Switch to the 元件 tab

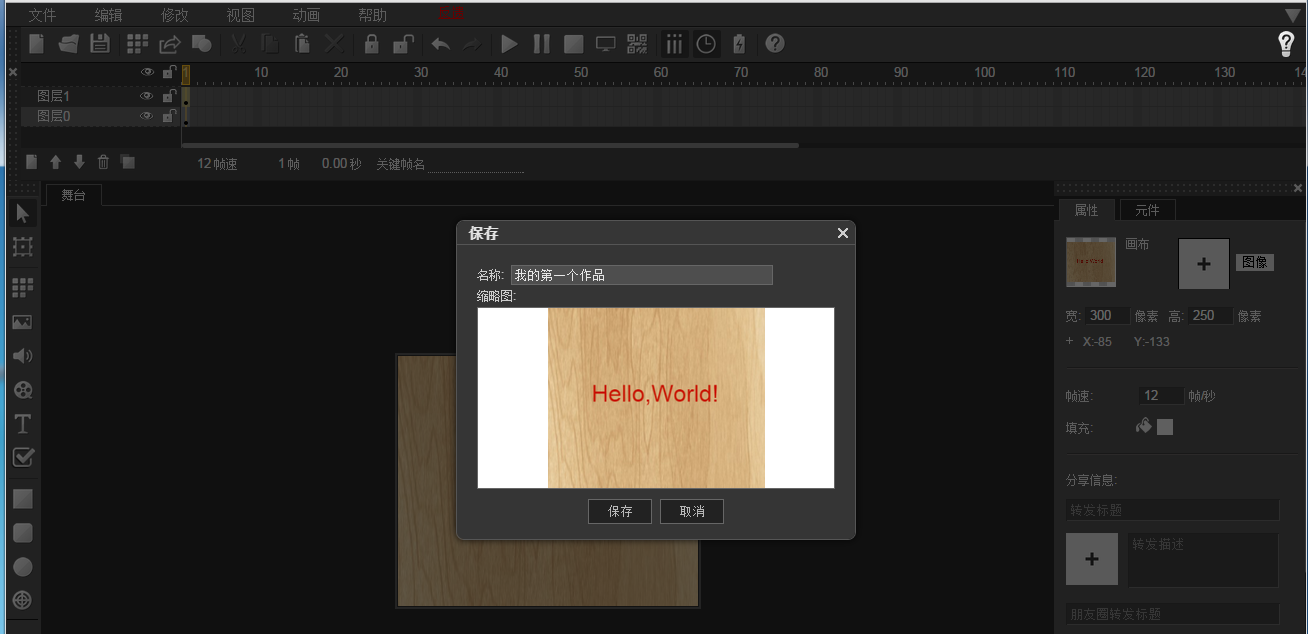(x=1147, y=210)
